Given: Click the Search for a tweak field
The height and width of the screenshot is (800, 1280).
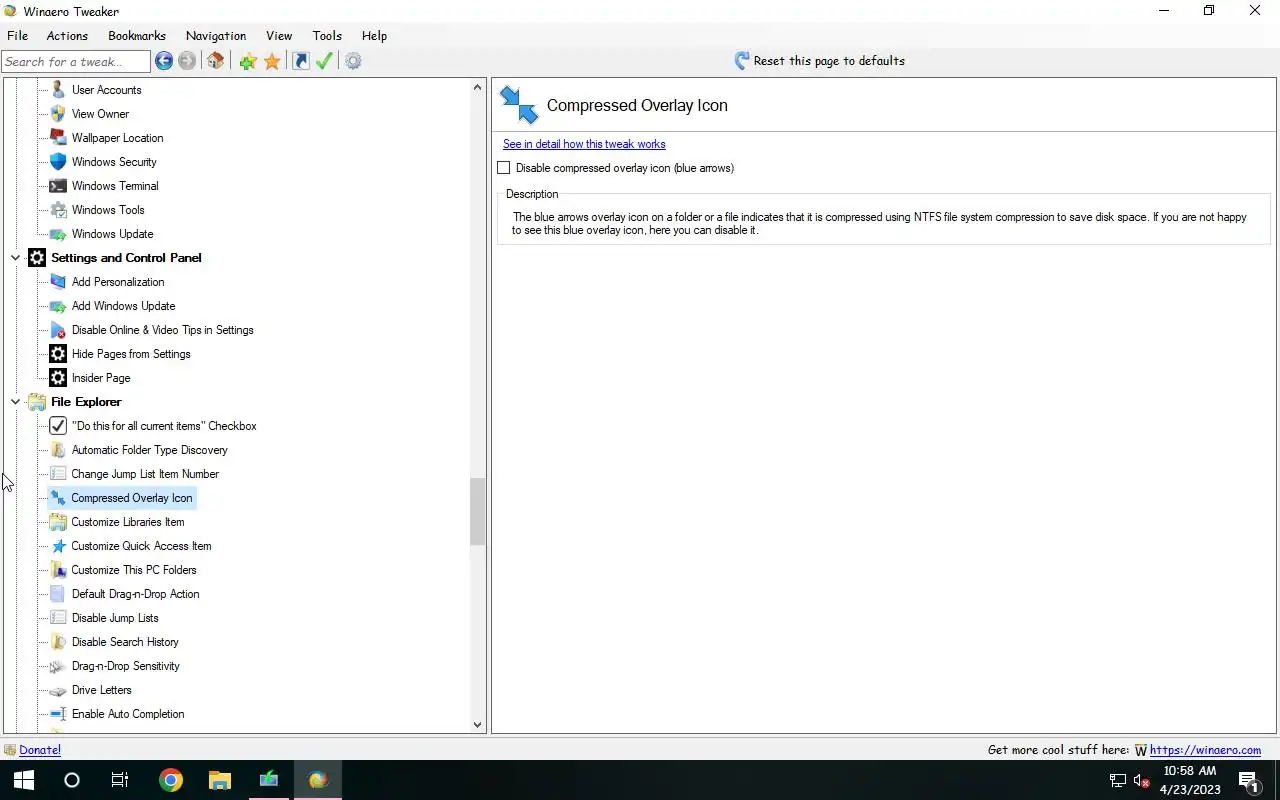Looking at the screenshot, I should click(76, 61).
